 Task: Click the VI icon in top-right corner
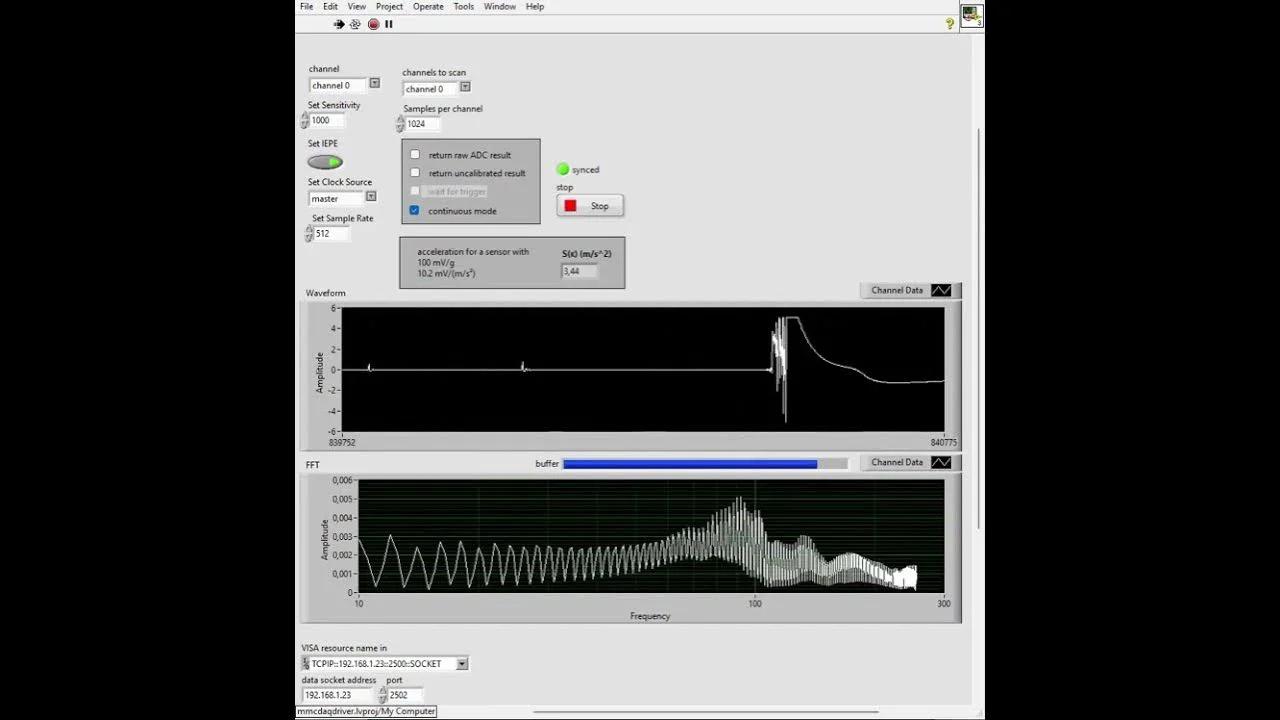pos(971,16)
